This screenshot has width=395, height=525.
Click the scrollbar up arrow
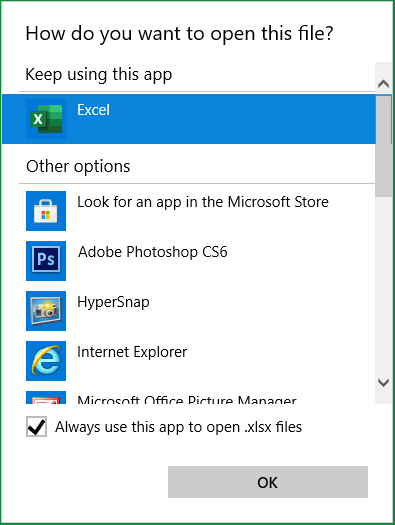click(x=383, y=84)
